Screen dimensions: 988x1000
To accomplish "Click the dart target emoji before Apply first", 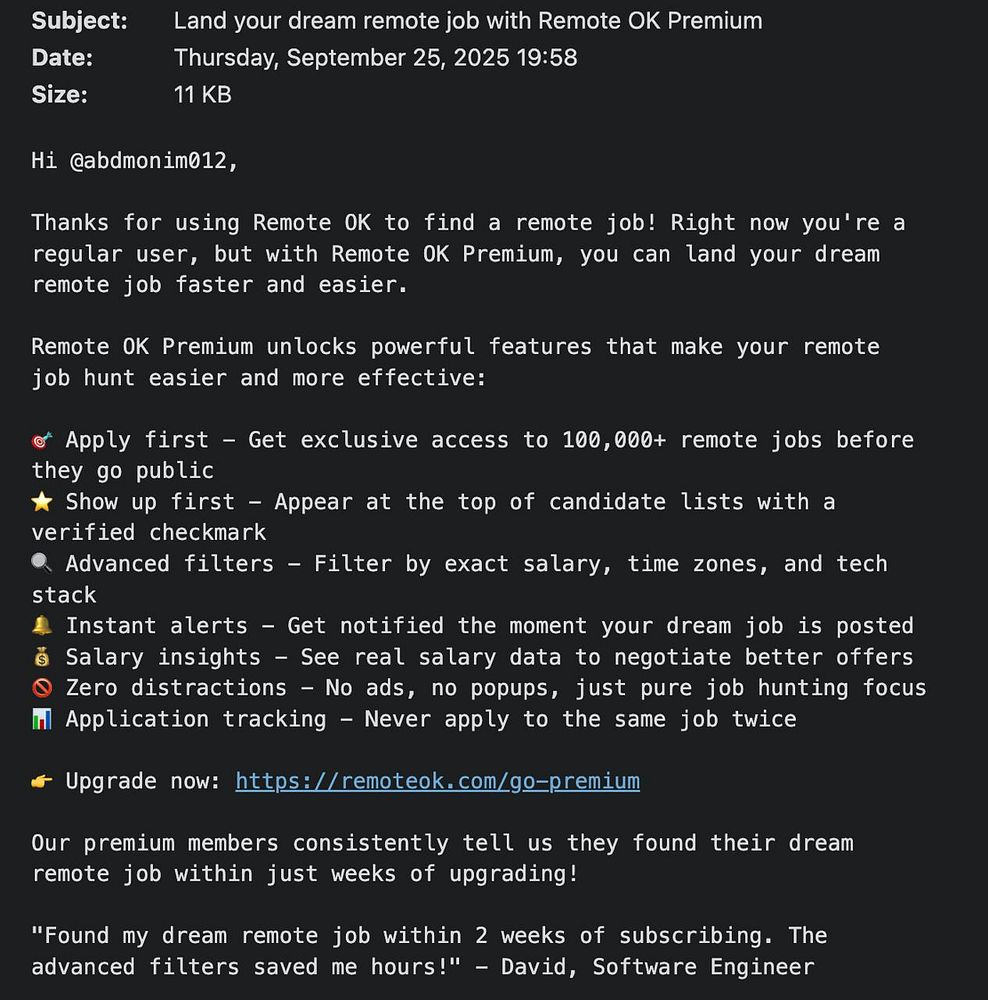I will (x=41, y=441).
